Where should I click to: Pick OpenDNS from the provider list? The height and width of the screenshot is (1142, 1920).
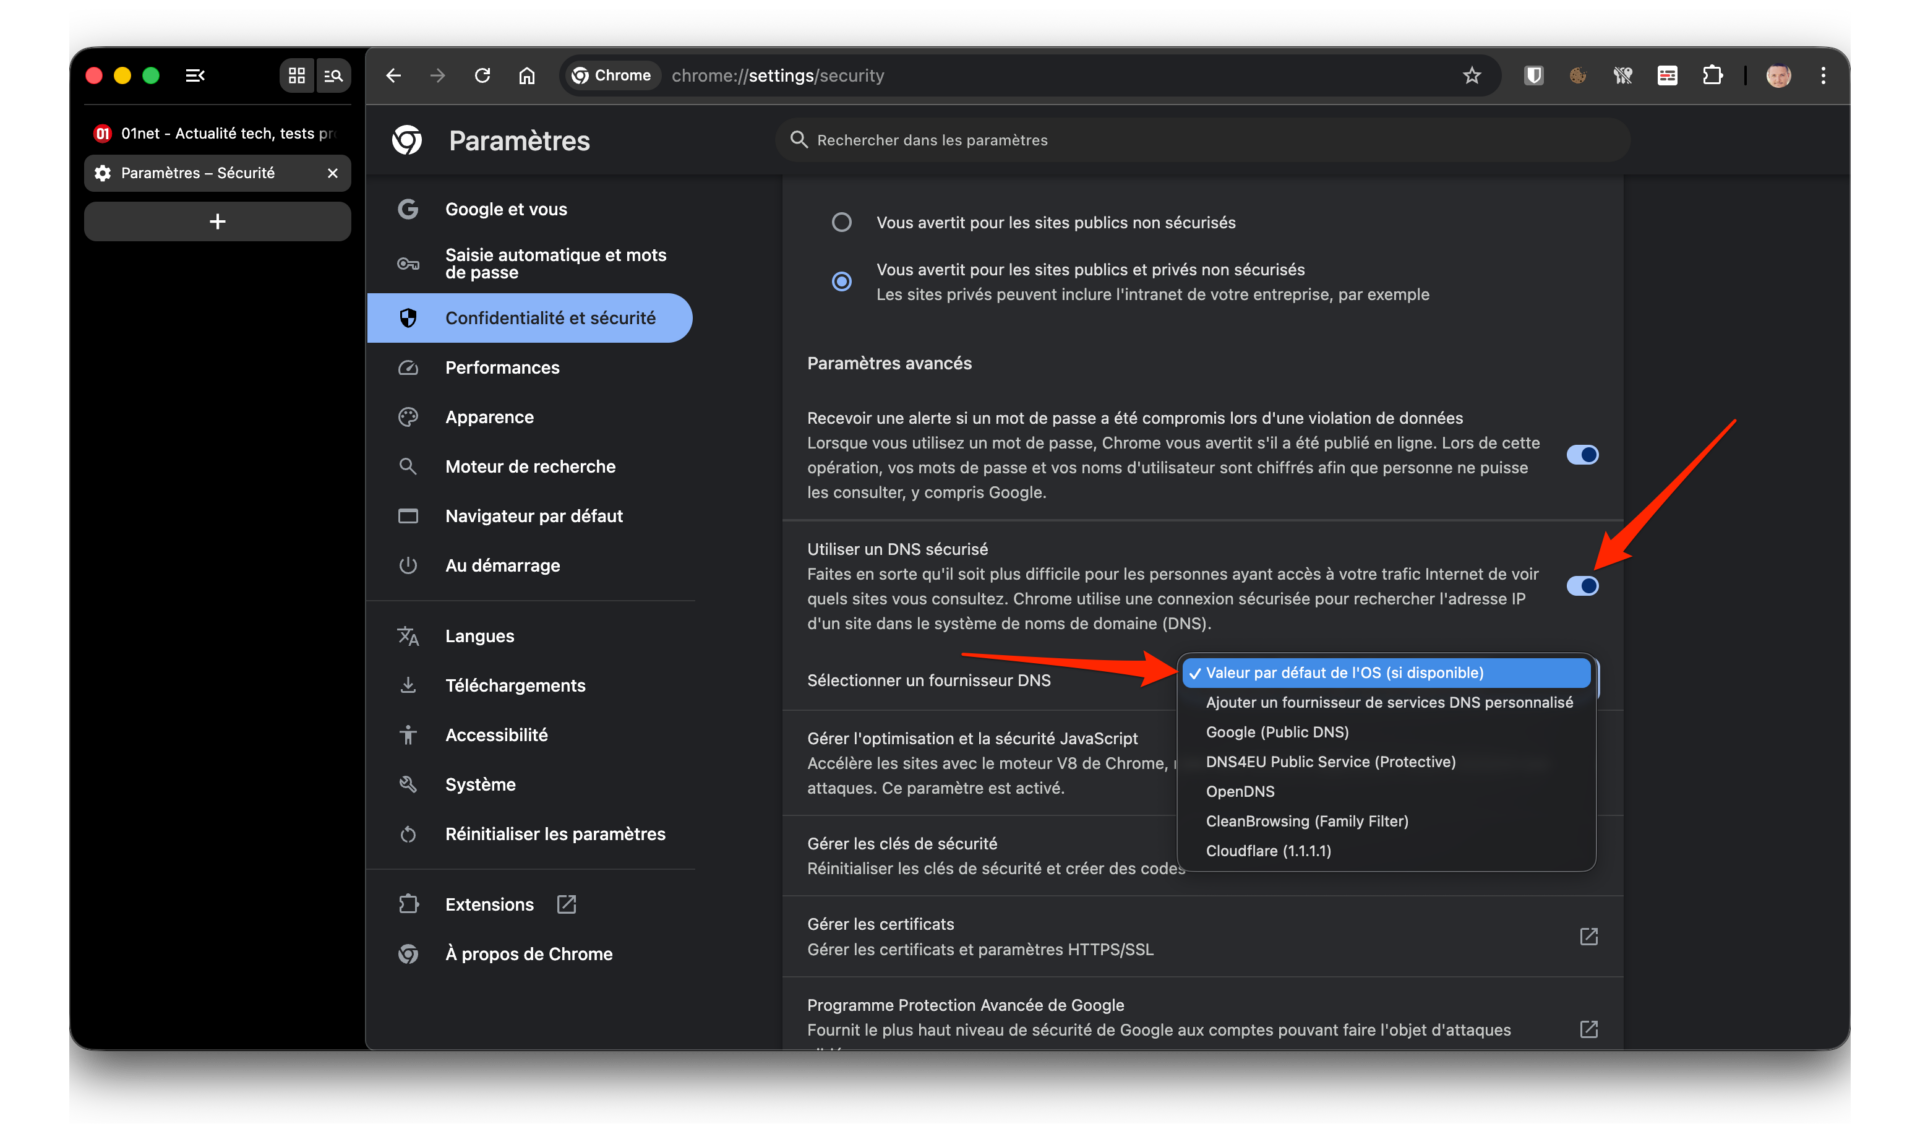(1240, 791)
